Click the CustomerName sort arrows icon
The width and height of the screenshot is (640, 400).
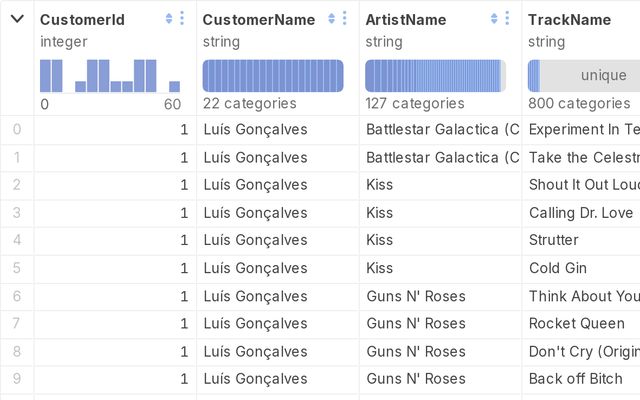point(332,19)
